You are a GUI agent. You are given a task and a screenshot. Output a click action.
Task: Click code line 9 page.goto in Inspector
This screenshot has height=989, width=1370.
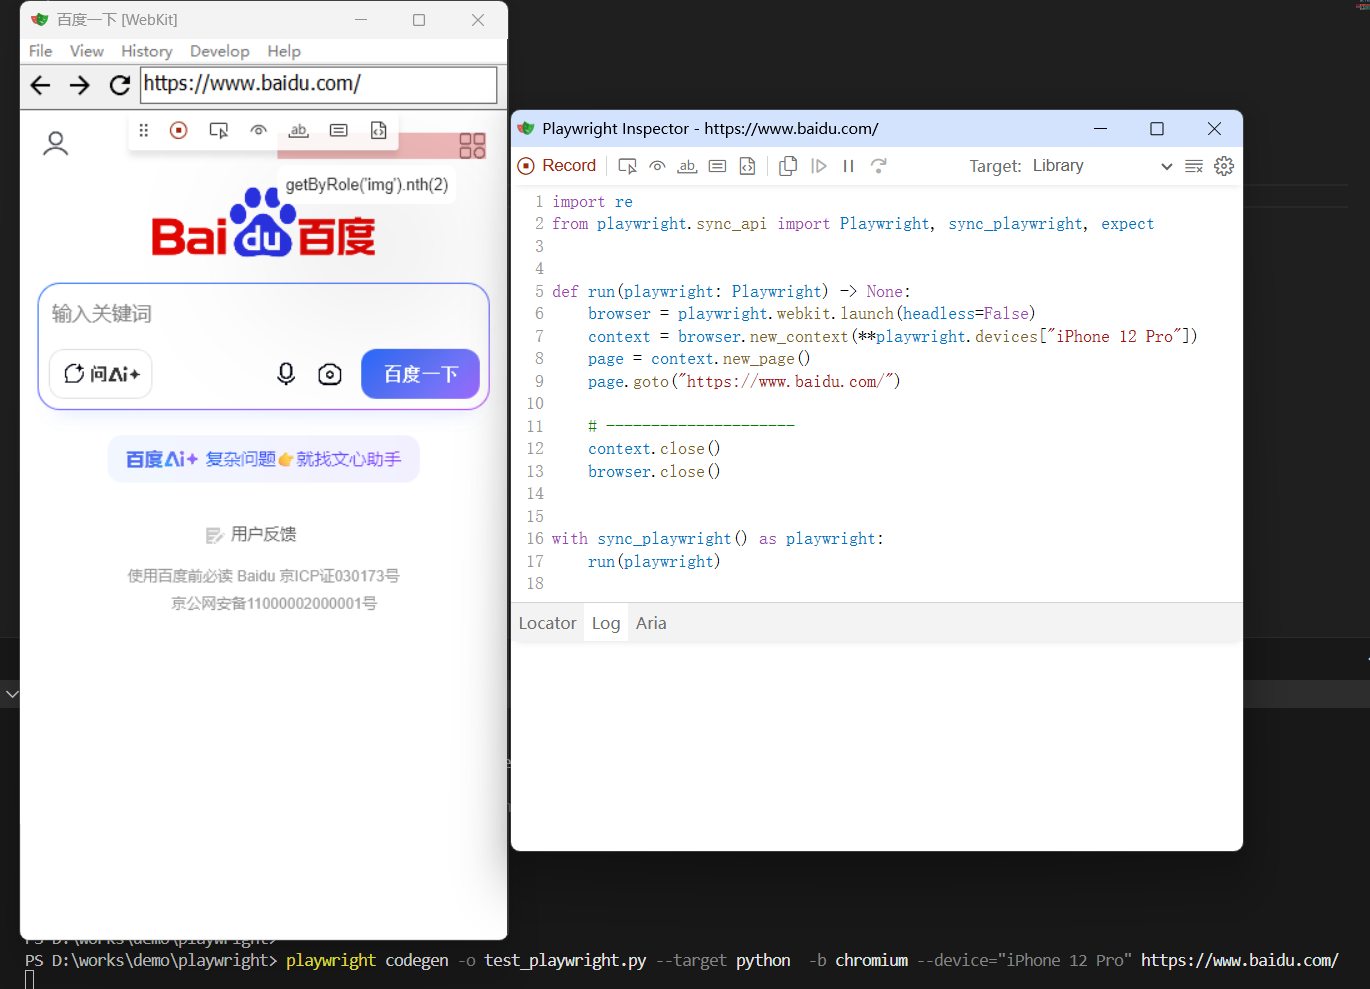[x=744, y=381]
